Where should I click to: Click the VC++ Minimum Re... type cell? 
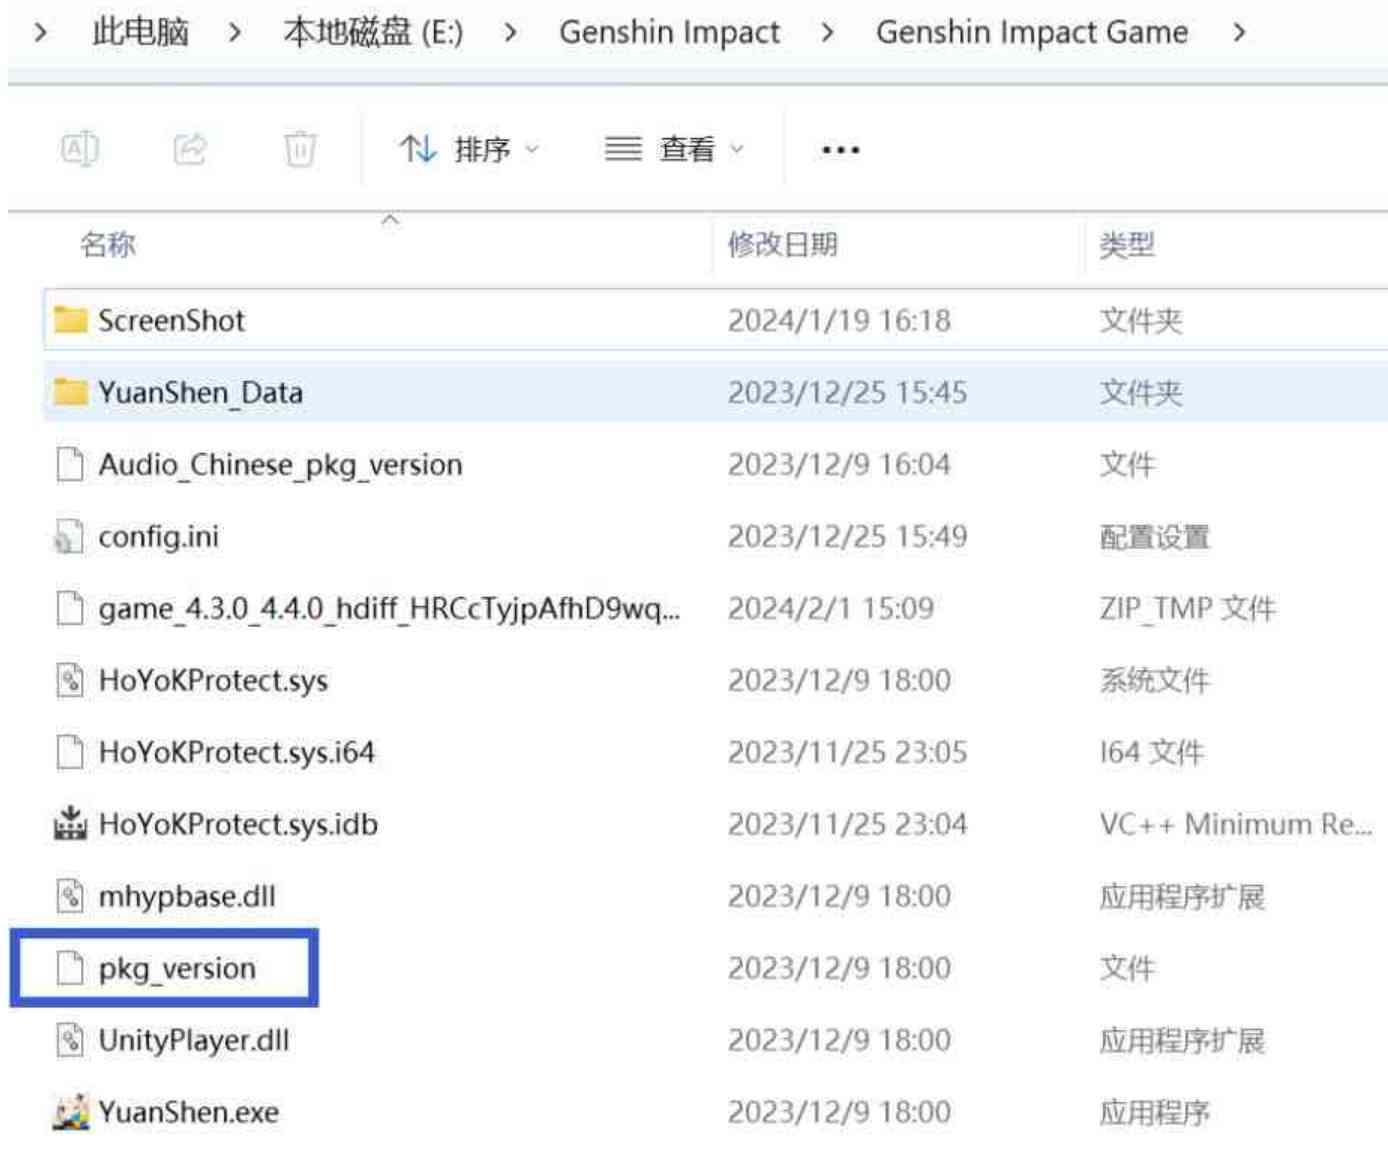(x=1236, y=824)
